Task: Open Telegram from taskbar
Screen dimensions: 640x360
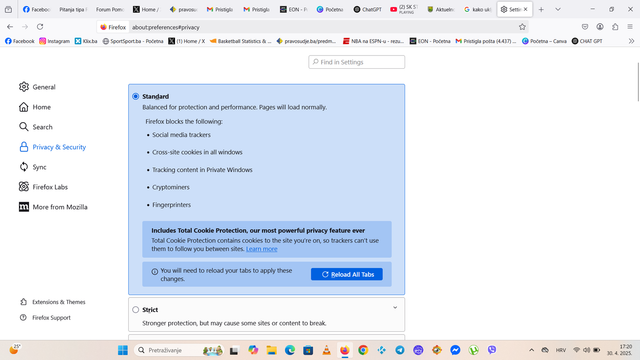Action: (400, 350)
